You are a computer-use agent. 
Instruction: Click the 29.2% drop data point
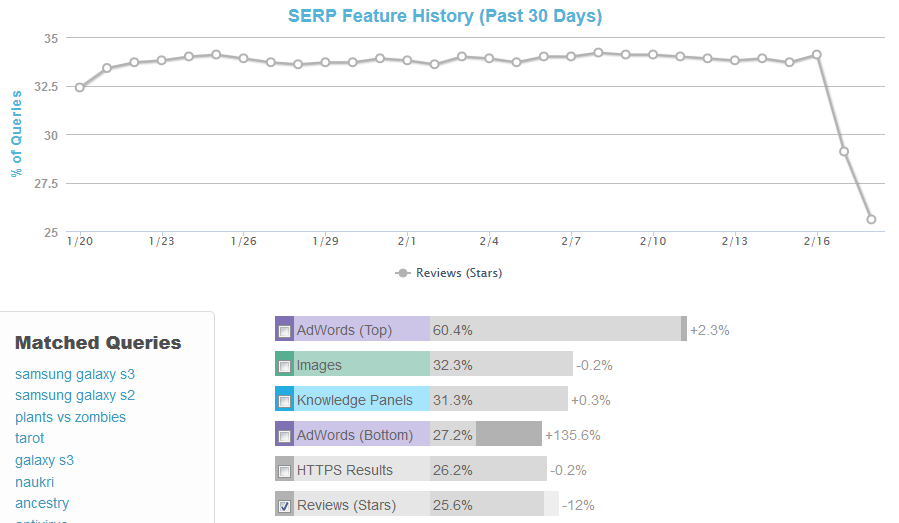tap(844, 151)
